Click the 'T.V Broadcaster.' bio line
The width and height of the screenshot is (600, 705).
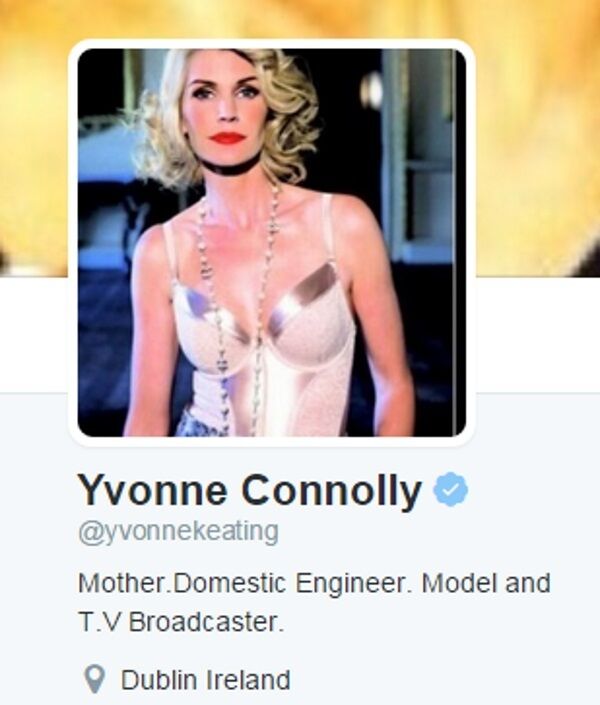[181, 622]
